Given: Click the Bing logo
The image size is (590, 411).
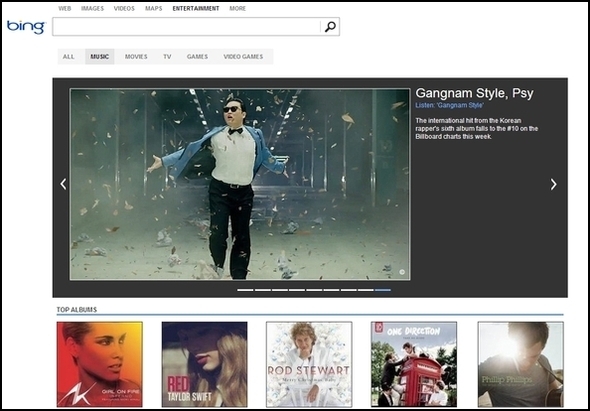Looking at the screenshot, I should tap(26, 27).
